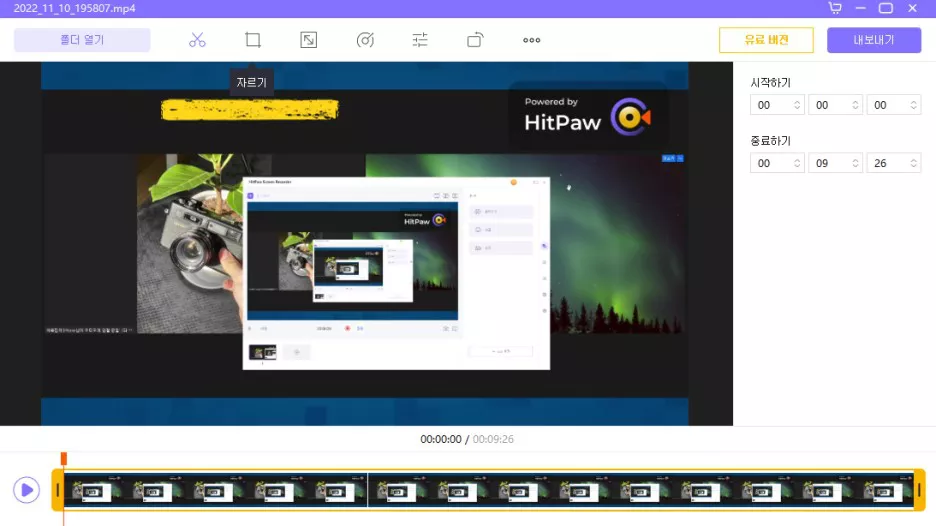This screenshot has height=526, width=936.
Task: Click the 폴더 열기 button
Action: tap(82, 40)
